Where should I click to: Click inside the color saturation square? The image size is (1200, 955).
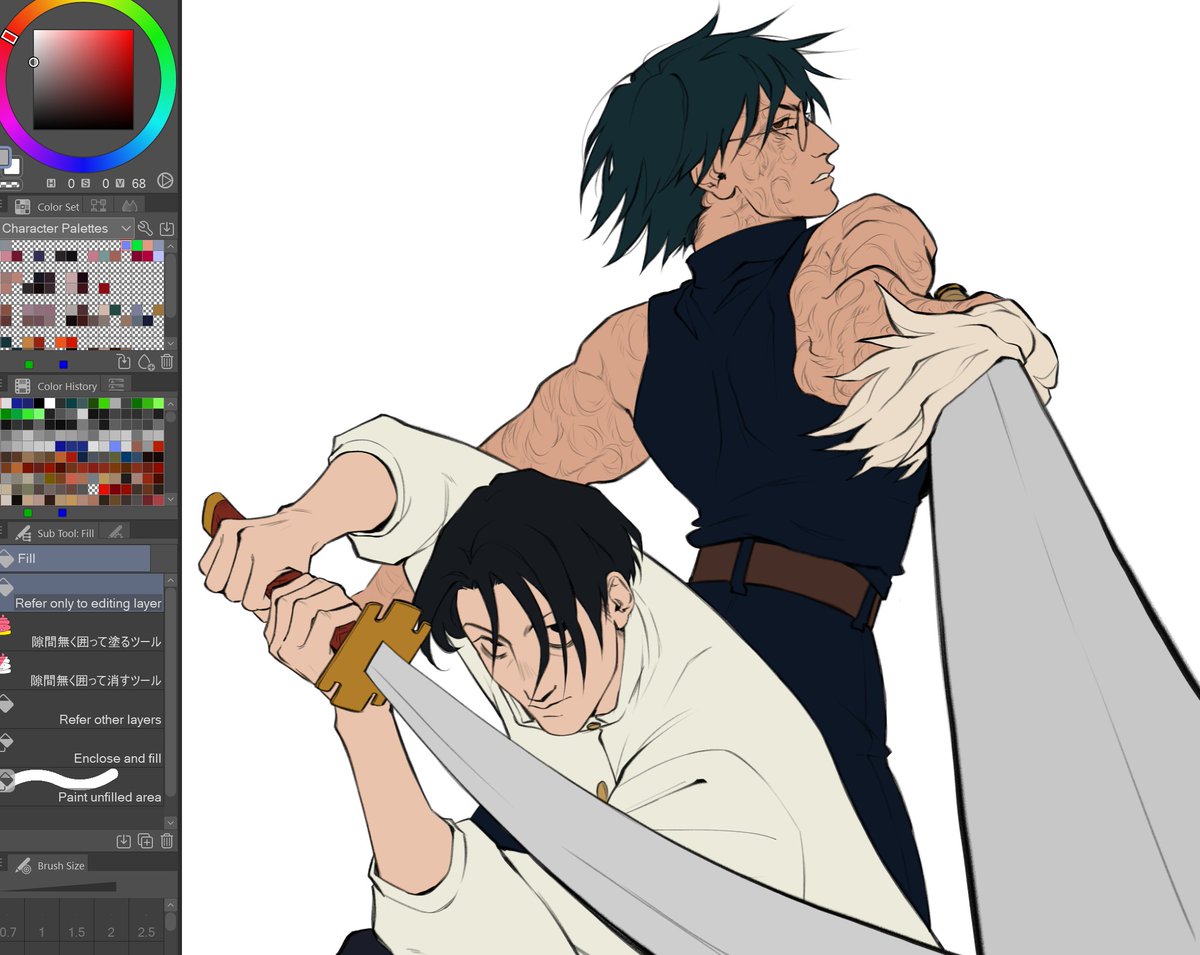tap(83, 79)
